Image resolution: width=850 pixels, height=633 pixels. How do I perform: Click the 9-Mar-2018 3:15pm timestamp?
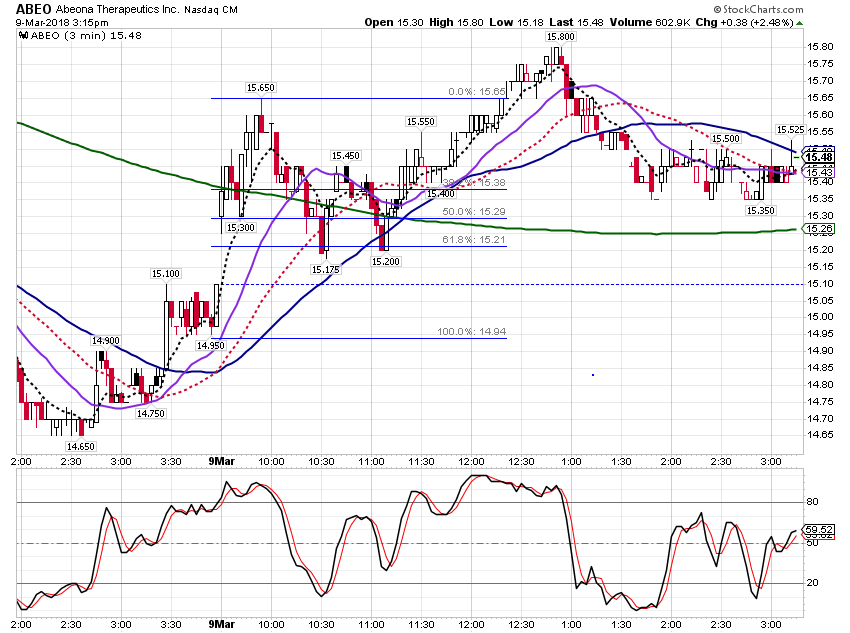[62, 23]
